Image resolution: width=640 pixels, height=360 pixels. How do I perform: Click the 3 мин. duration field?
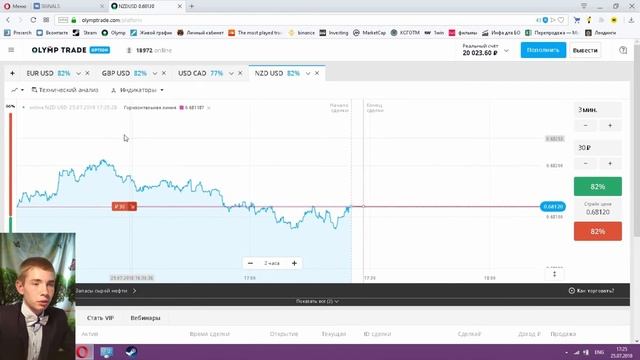(598, 110)
